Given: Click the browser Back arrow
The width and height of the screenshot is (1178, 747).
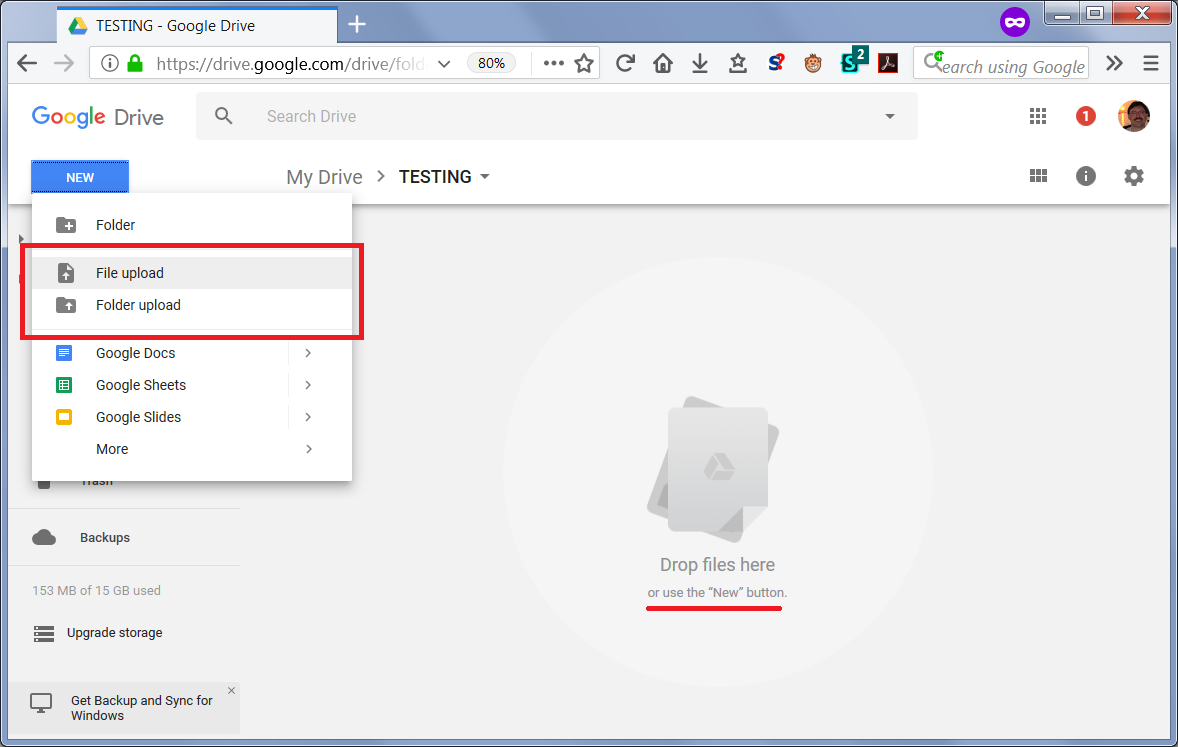Looking at the screenshot, I should pos(27,63).
